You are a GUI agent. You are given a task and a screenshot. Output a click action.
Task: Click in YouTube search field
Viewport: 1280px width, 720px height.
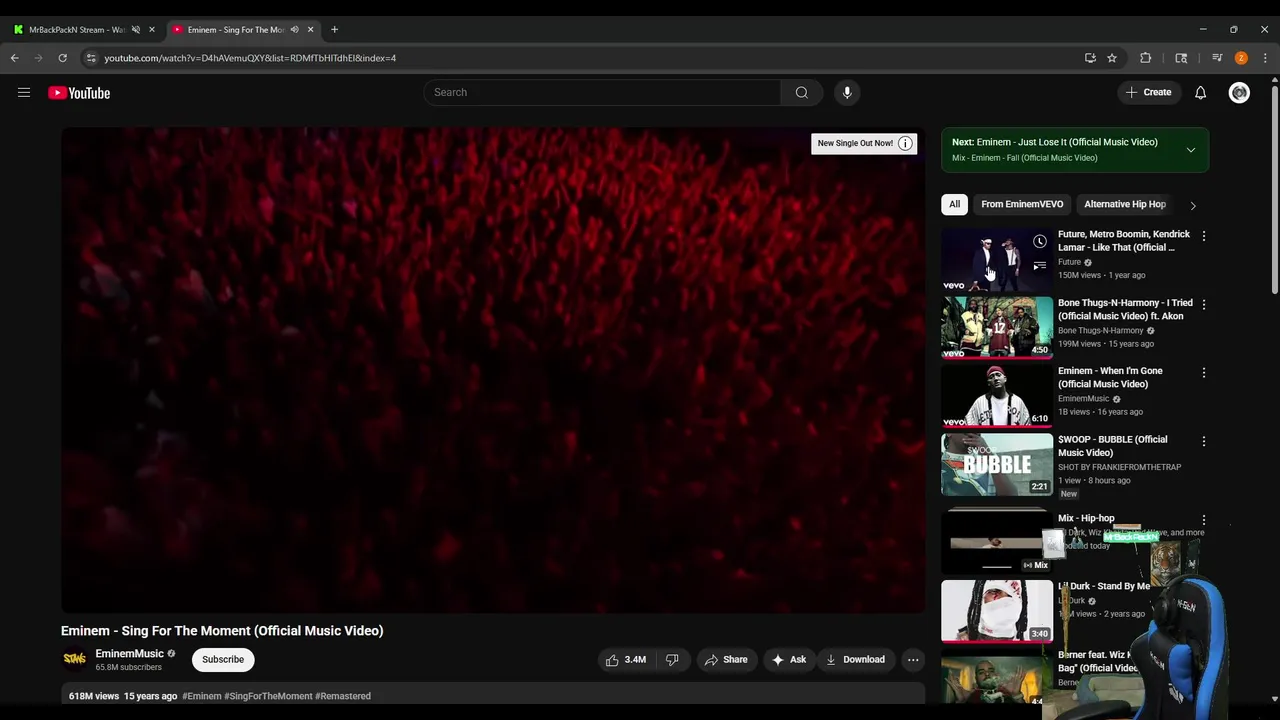coord(602,92)
